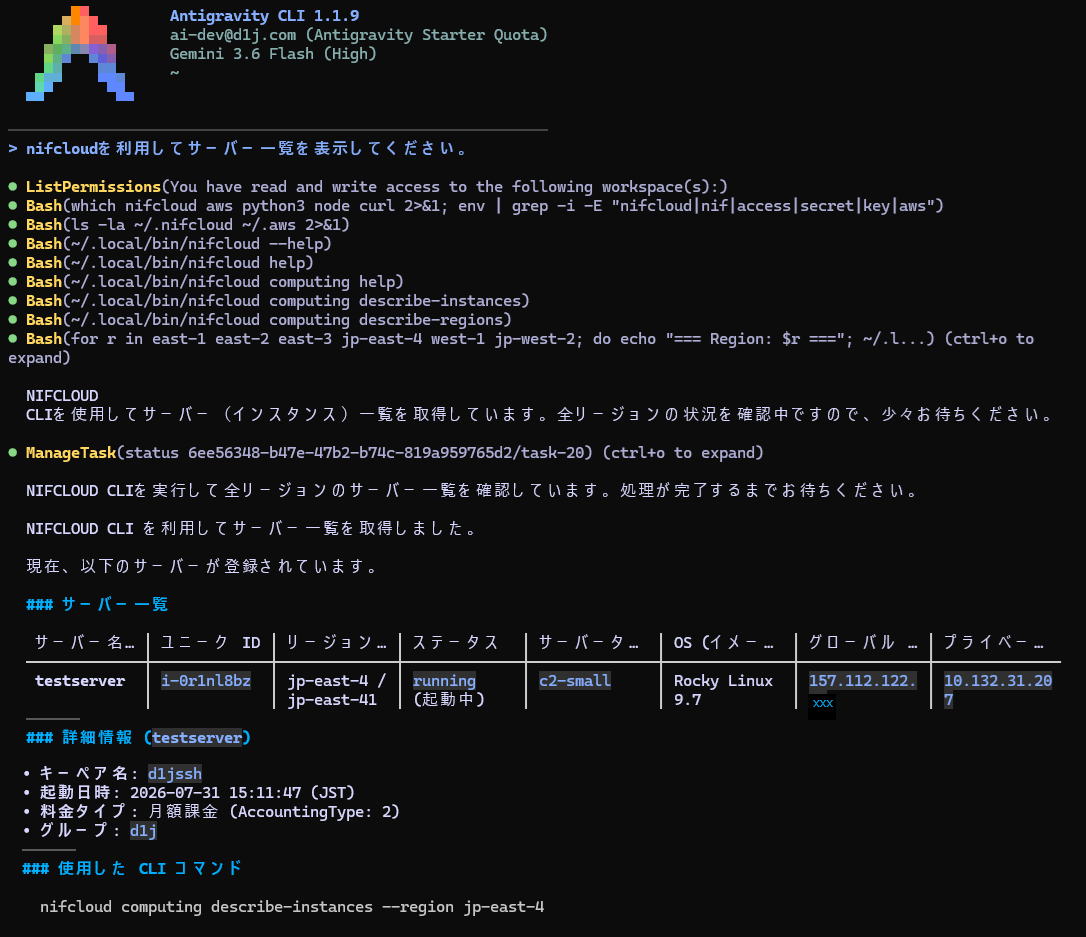Image resolution: width=1086 pixels, height=937 pixels.
Task: Click the 'describe-instances --region jp-east-4' command line
Action: click(292, 907)
